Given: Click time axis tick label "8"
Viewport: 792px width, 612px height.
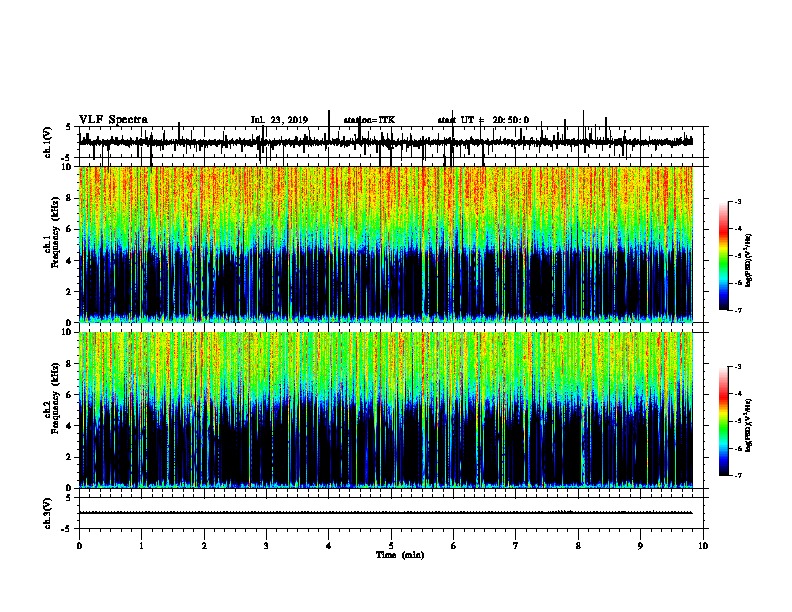Looking at the screenshot, I should pyautogui.click(x=578, y=546).
